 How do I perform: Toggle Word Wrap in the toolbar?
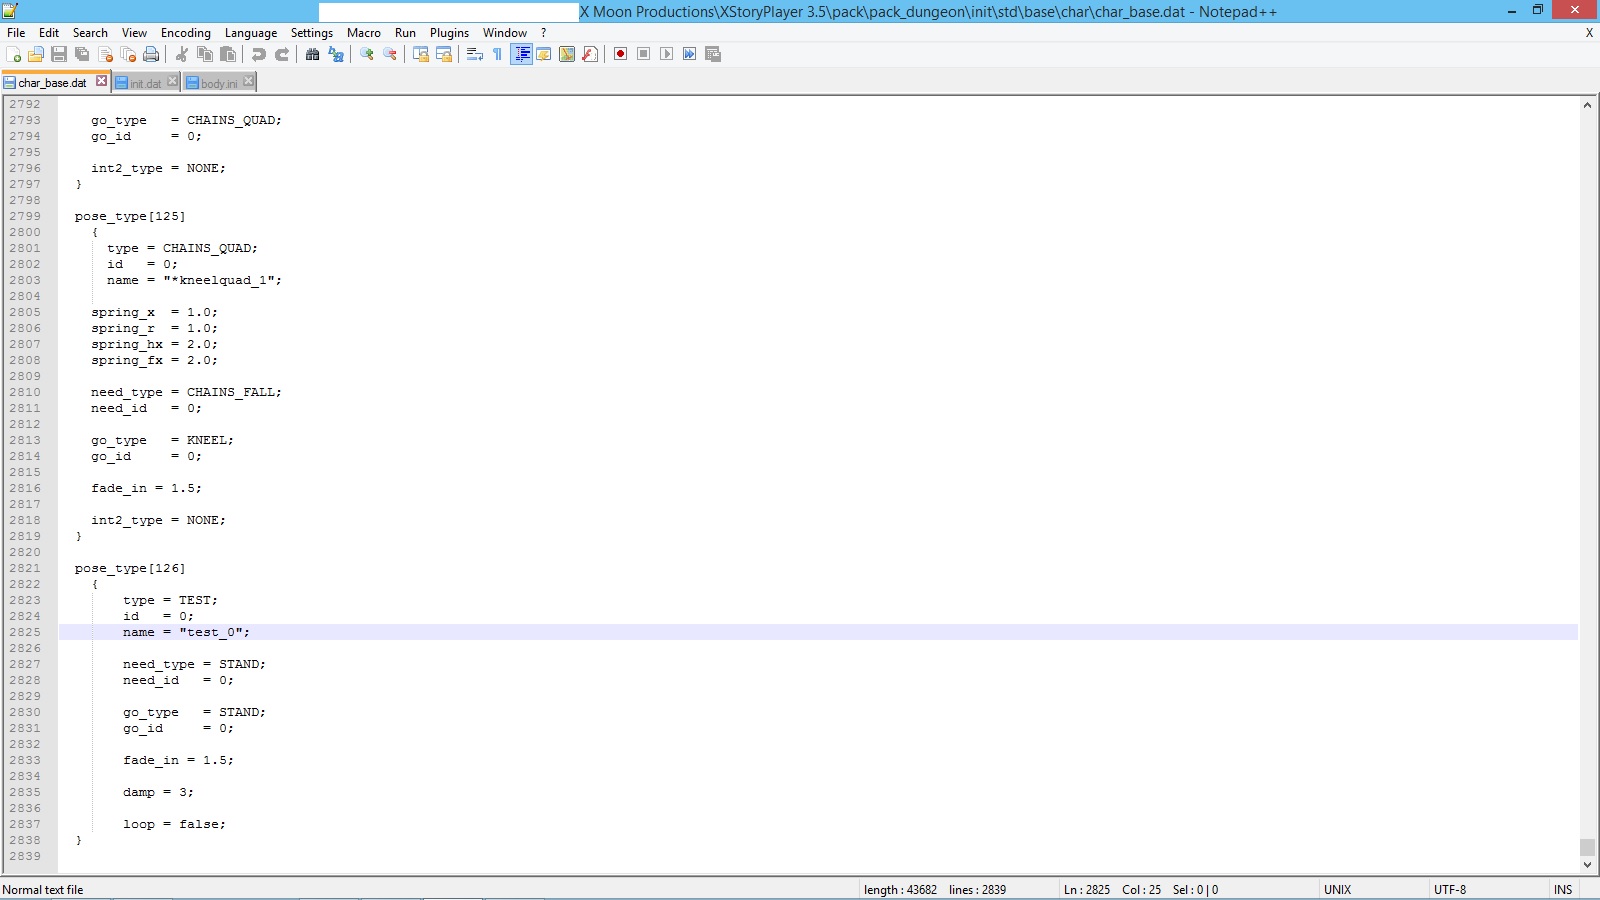coord(475,54)
